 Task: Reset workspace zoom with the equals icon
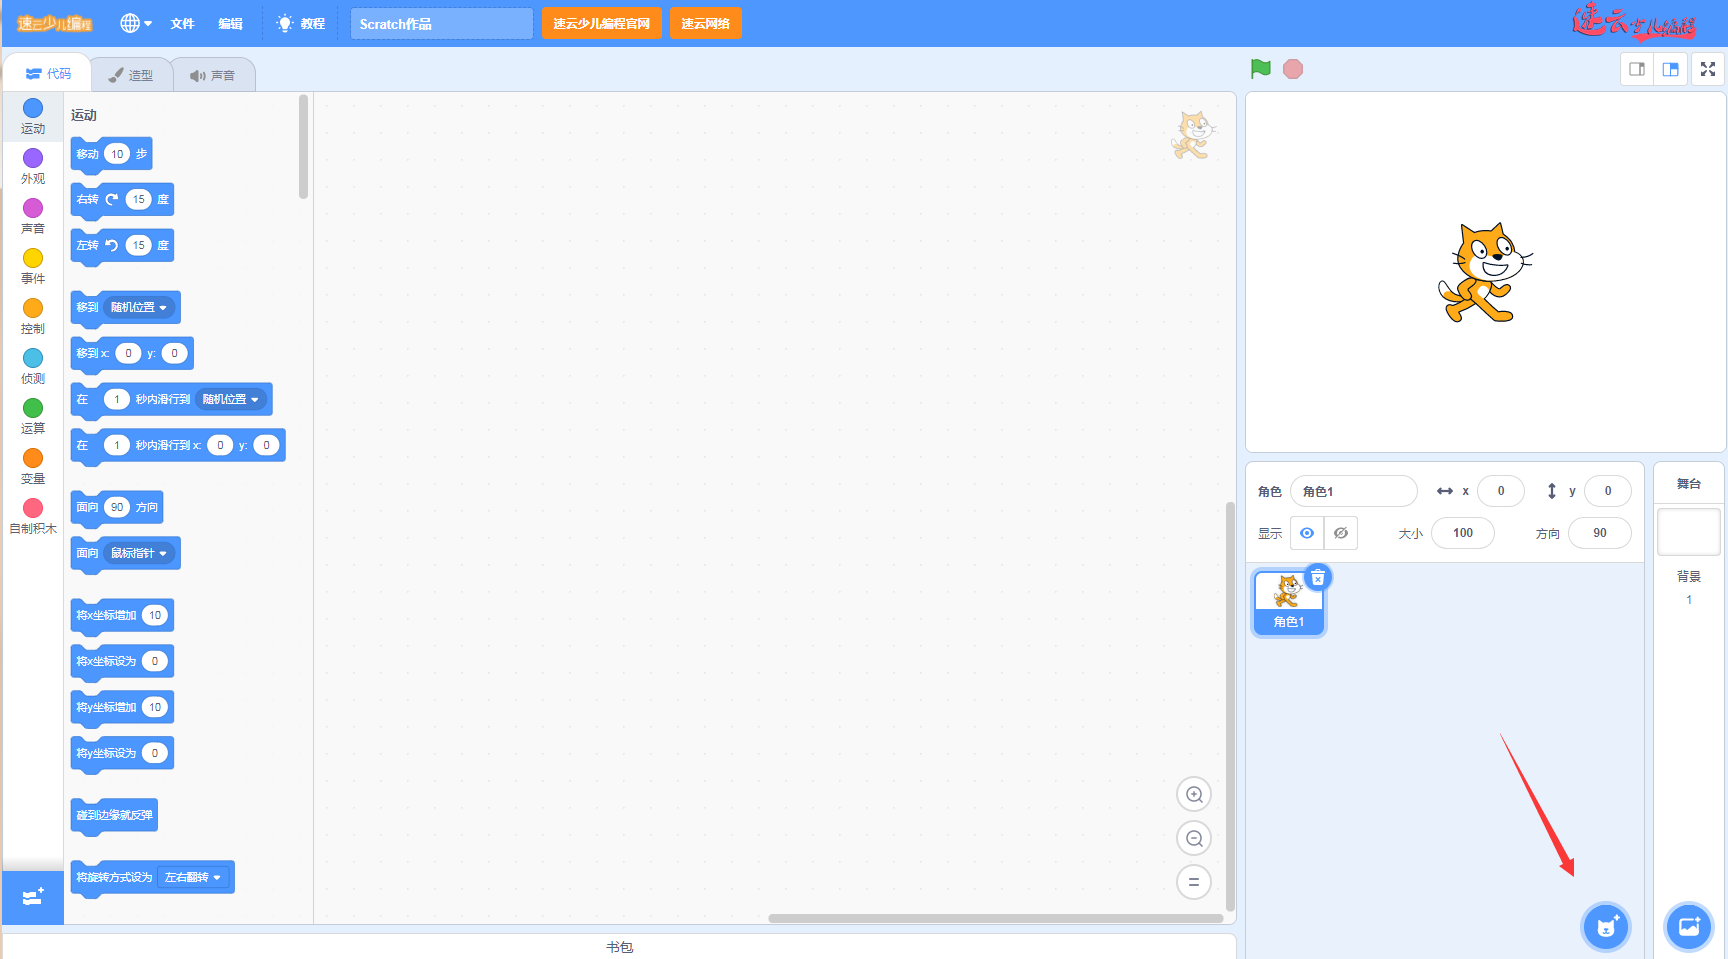[1194, 882]
